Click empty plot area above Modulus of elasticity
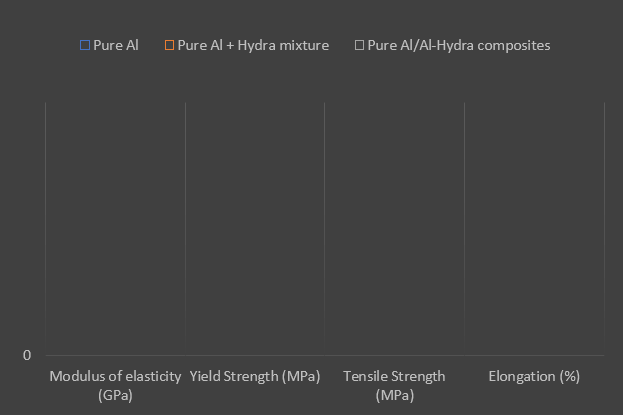 pyautogui.click(x=115, y=228)
